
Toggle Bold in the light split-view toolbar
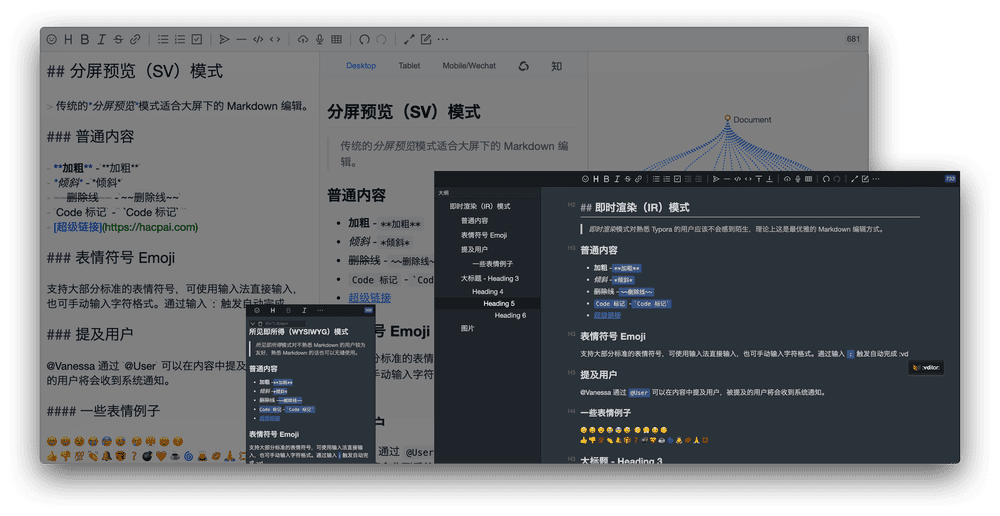85,40
